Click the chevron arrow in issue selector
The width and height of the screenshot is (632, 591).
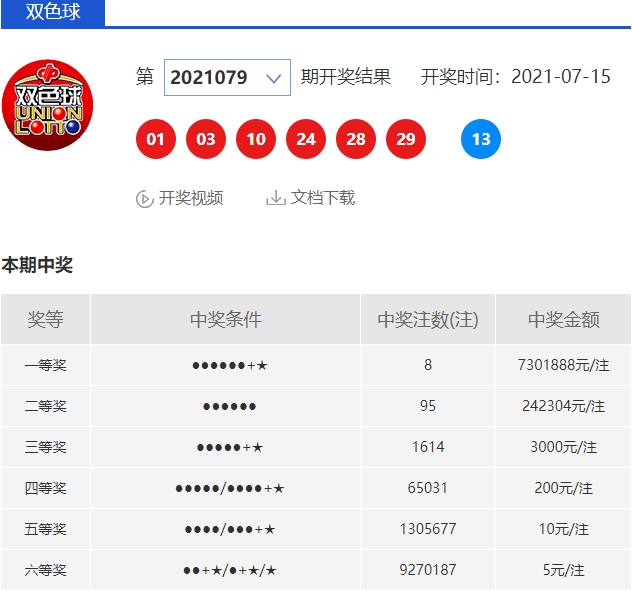pyautogui.click(x=274, y=78)
